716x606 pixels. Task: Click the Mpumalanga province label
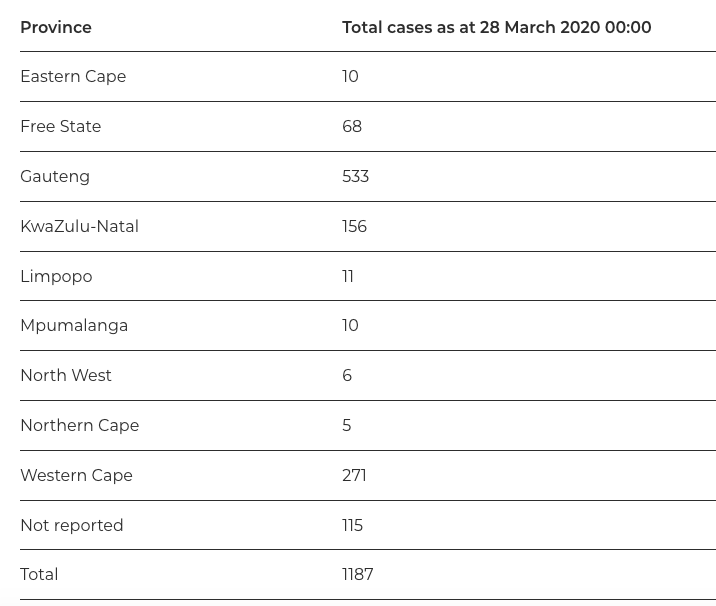click(74, 326)
